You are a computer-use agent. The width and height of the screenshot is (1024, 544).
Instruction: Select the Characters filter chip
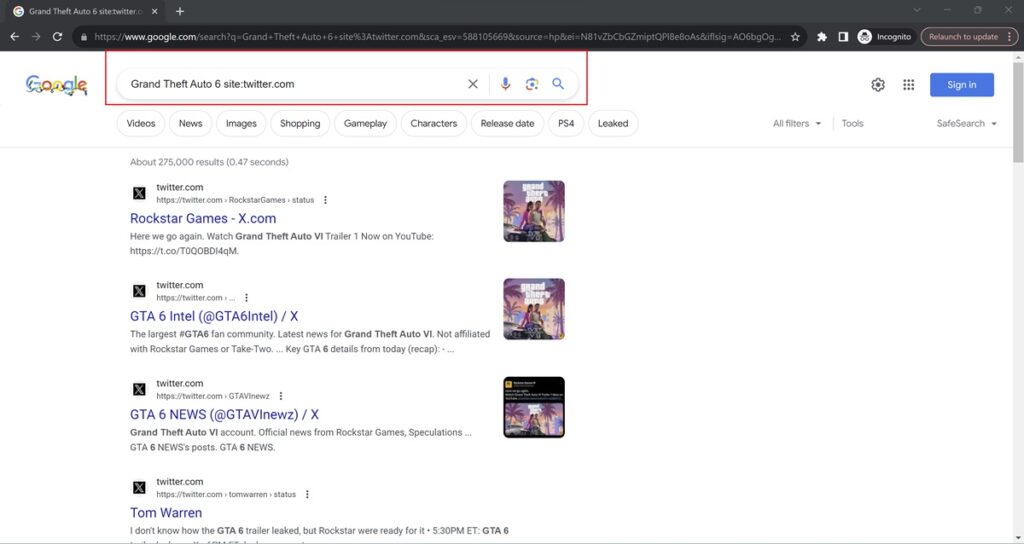click(434, 123)
